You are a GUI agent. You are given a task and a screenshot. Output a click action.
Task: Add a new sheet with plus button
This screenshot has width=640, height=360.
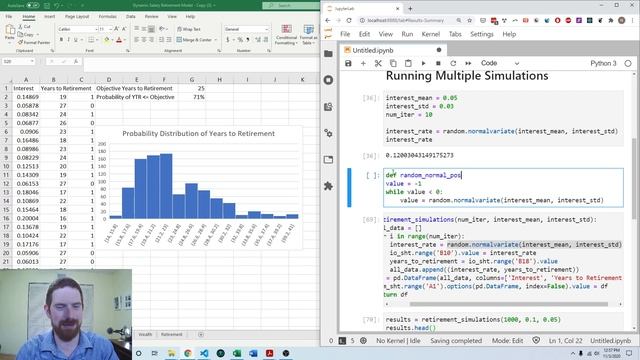[x=201, y=334]
